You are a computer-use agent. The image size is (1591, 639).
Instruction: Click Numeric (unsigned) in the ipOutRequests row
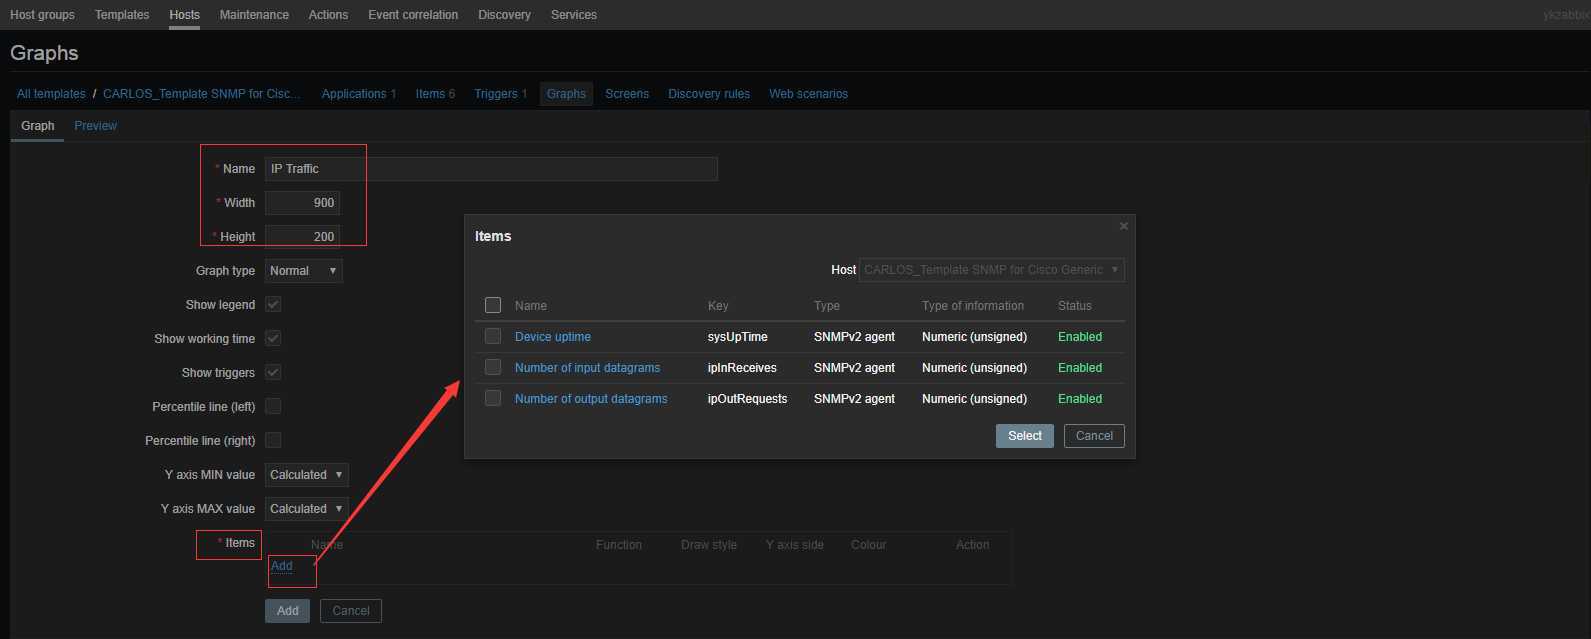(974, 399)
